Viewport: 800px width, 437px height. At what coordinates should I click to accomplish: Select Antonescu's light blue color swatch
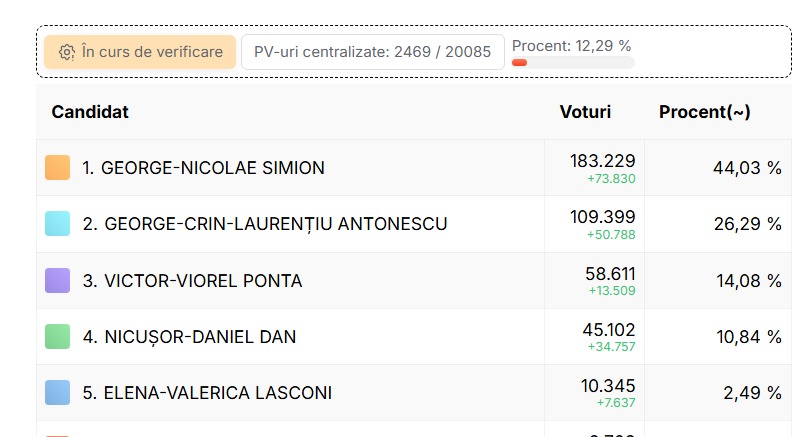tap(58, 224)
